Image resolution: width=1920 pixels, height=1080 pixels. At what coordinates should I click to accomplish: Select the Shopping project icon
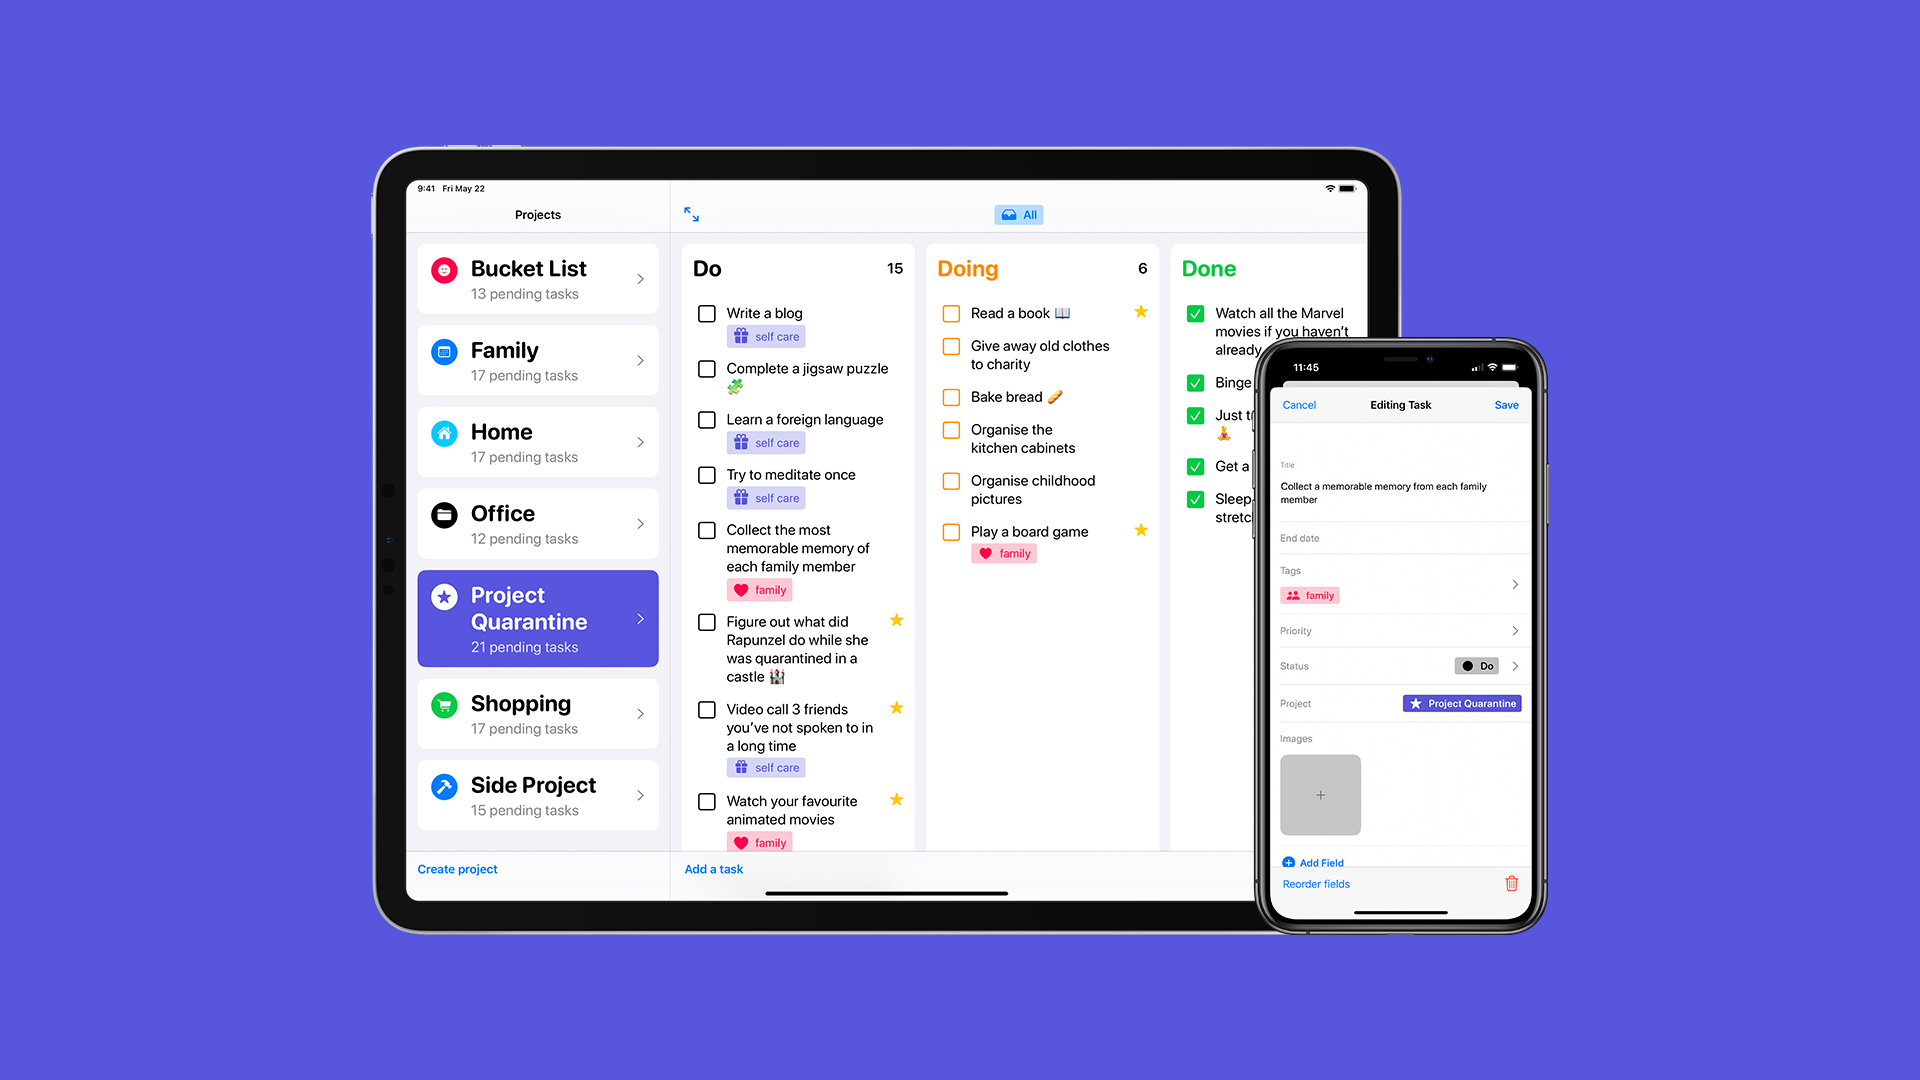[444, 702]
